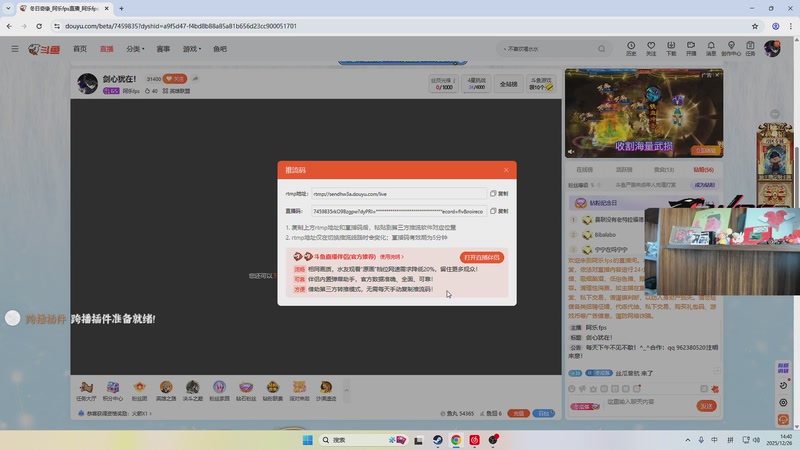Expand the 分类 category dropdown
The image size is (800, 450).
[x=135, y=49]
